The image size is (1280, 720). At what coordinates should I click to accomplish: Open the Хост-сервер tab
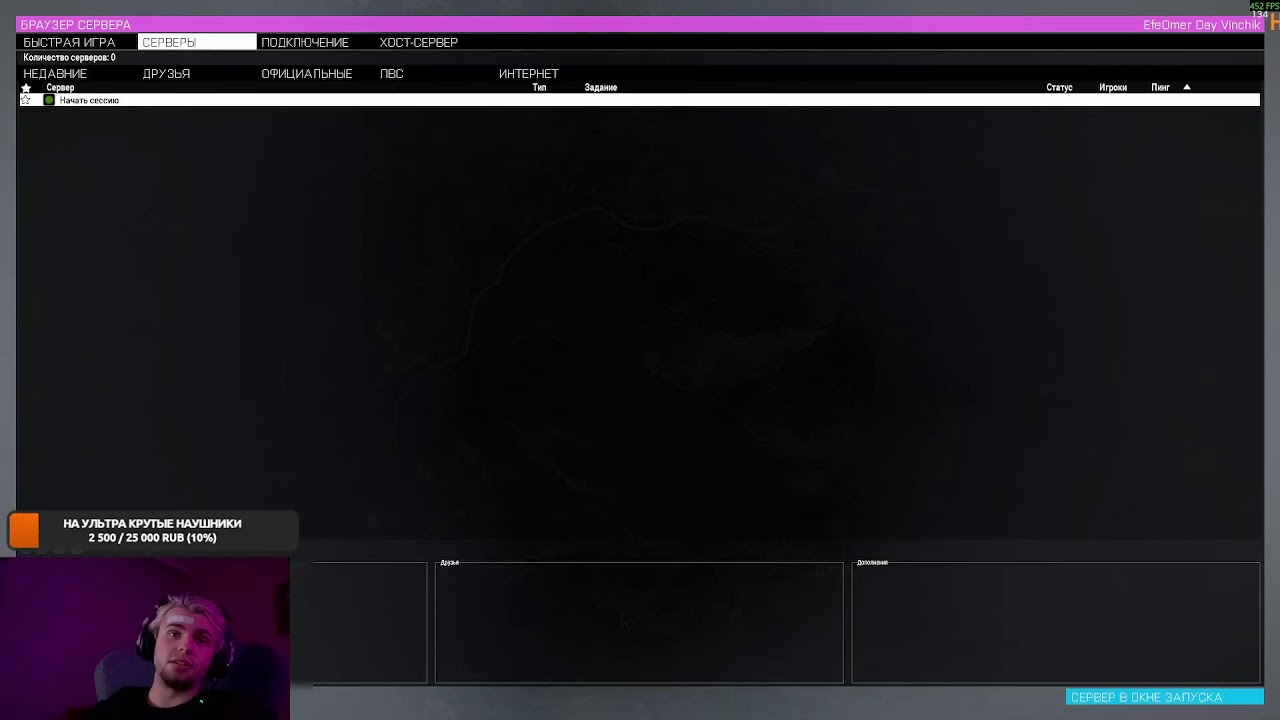419,42
